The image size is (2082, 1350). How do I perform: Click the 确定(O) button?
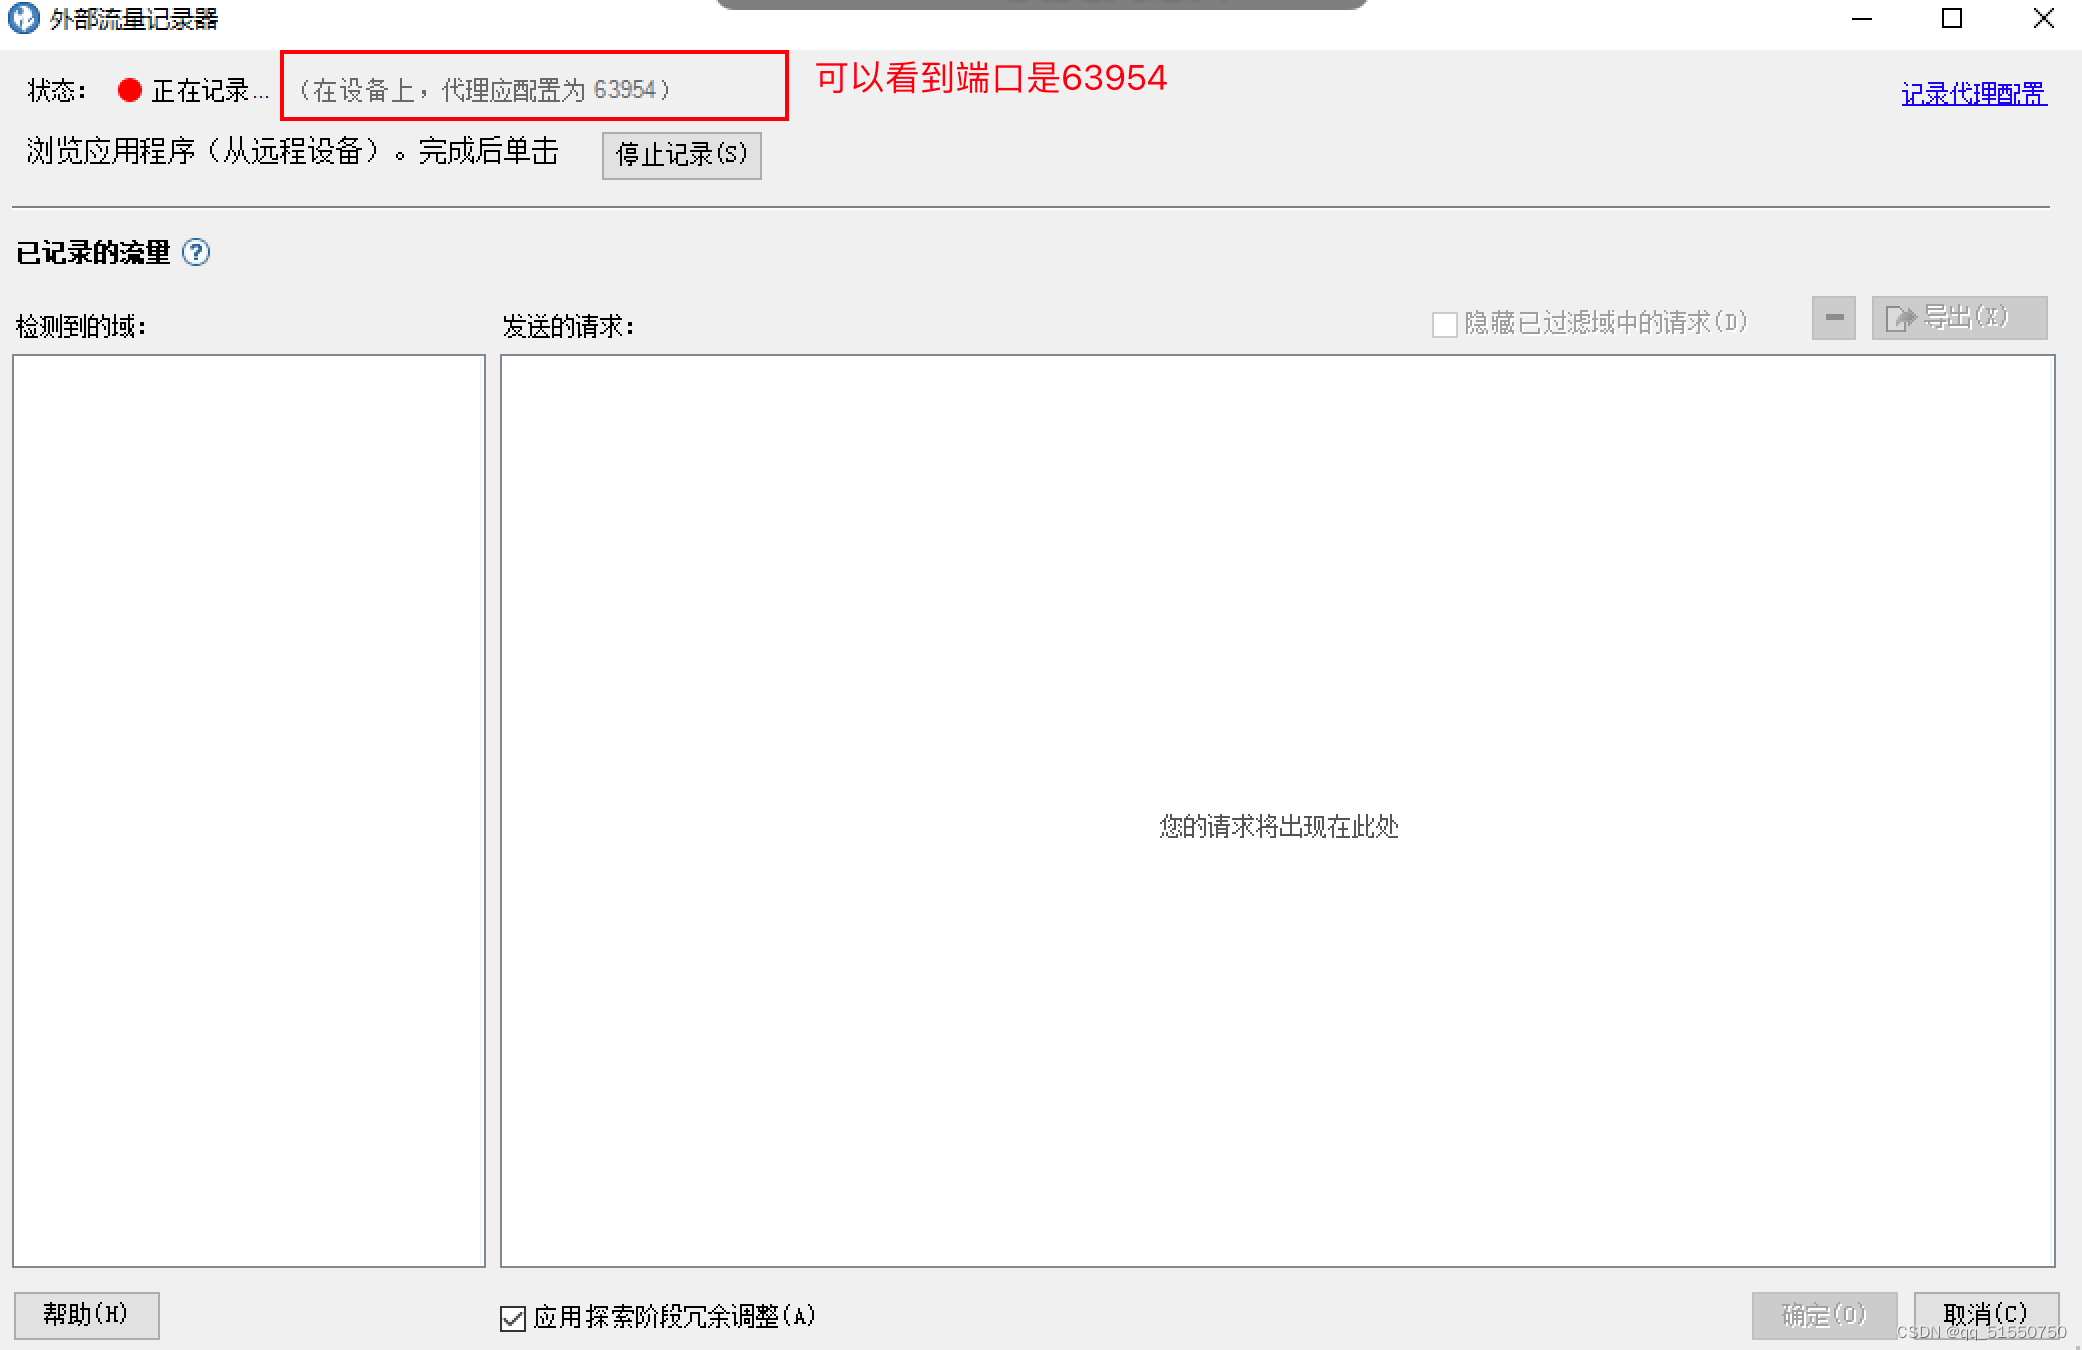point(1824,1315)
